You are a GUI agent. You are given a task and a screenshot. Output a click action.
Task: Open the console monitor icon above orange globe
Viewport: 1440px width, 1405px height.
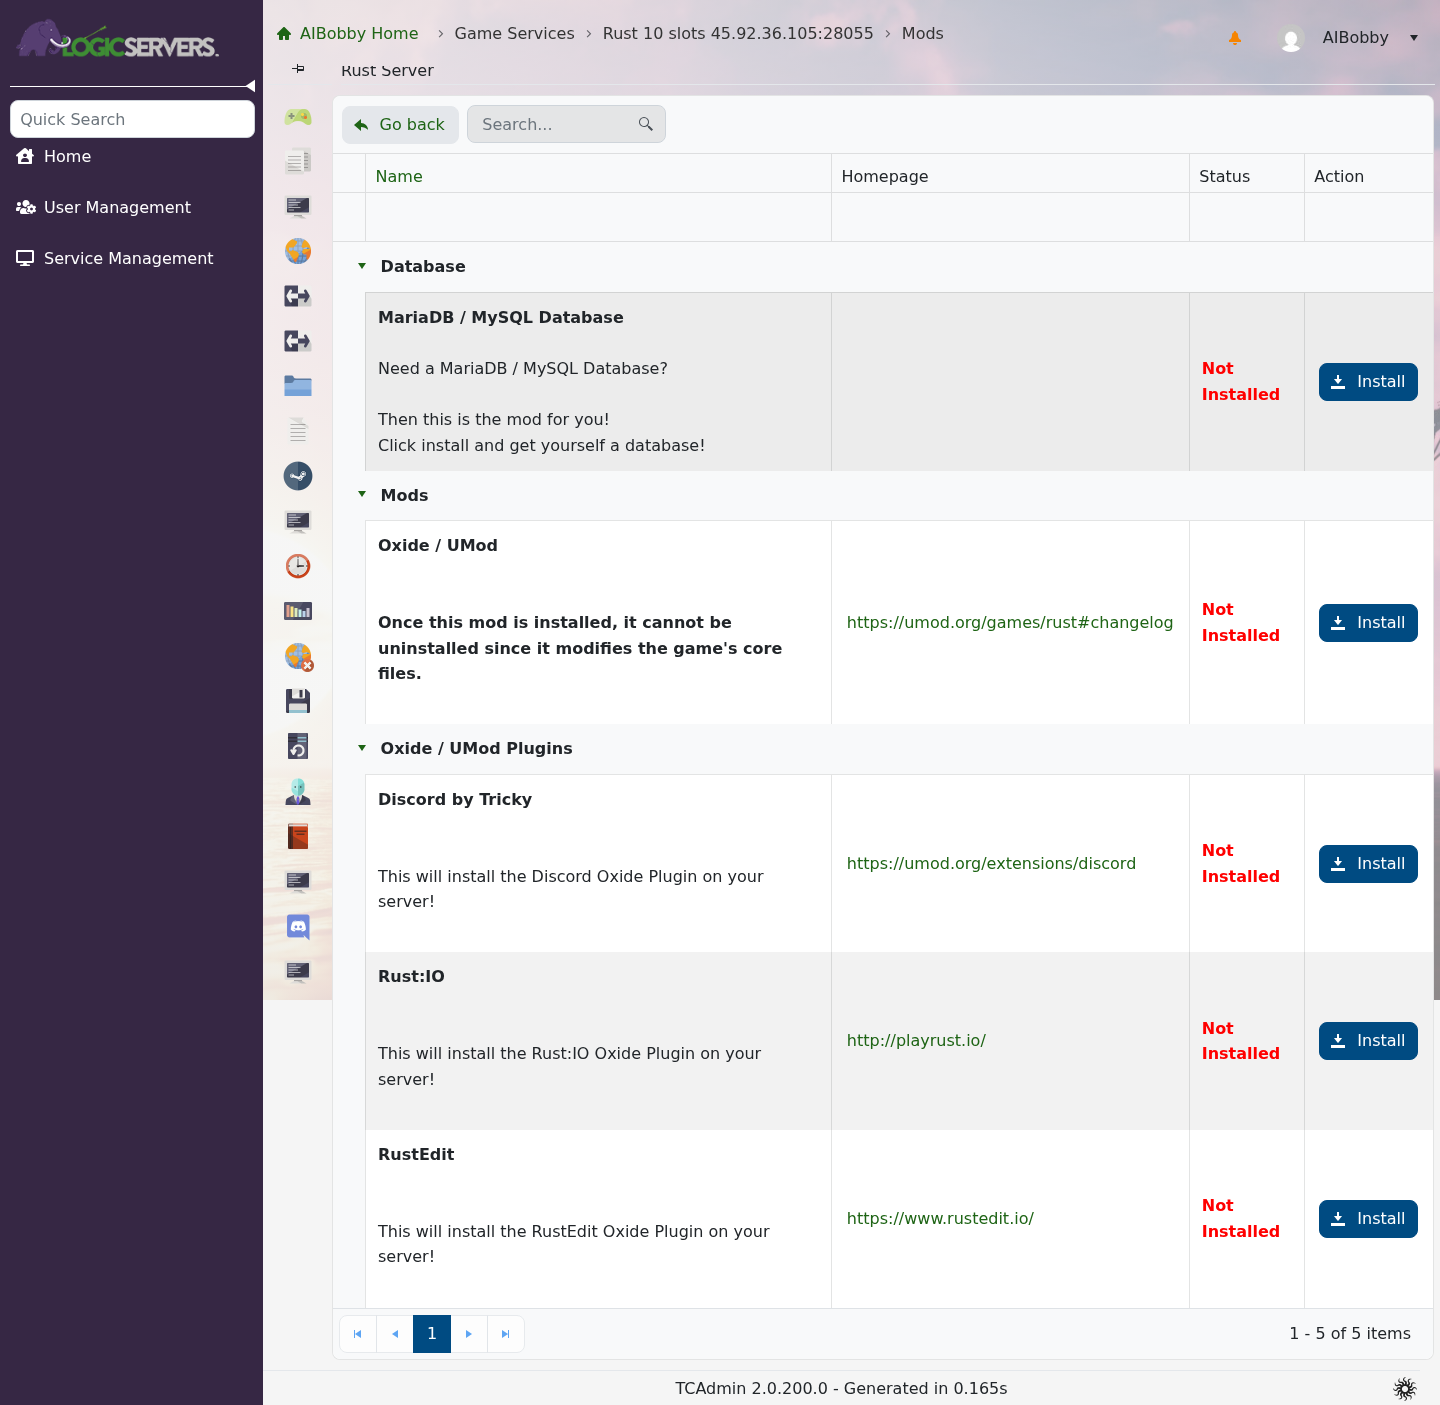pos(298,206)
